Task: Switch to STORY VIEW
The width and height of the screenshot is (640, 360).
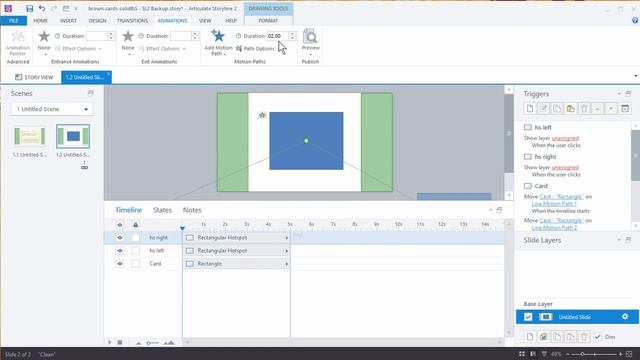Action: [x=34, y=77]
